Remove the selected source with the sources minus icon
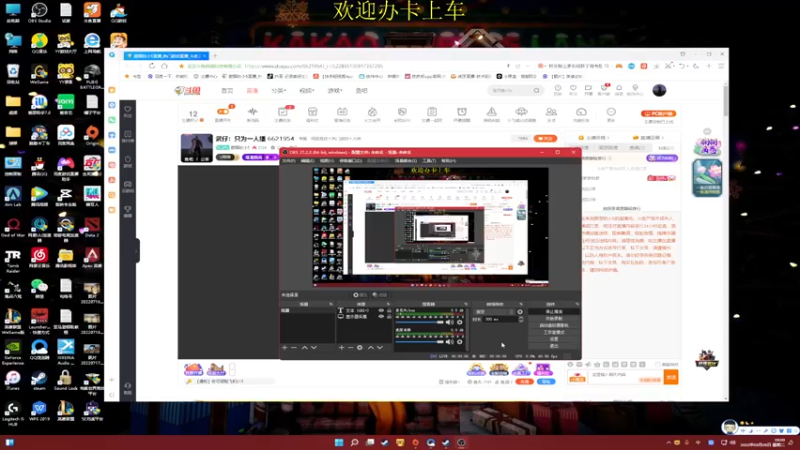Screen dimensions: 800x450 [x=351, y=347]
